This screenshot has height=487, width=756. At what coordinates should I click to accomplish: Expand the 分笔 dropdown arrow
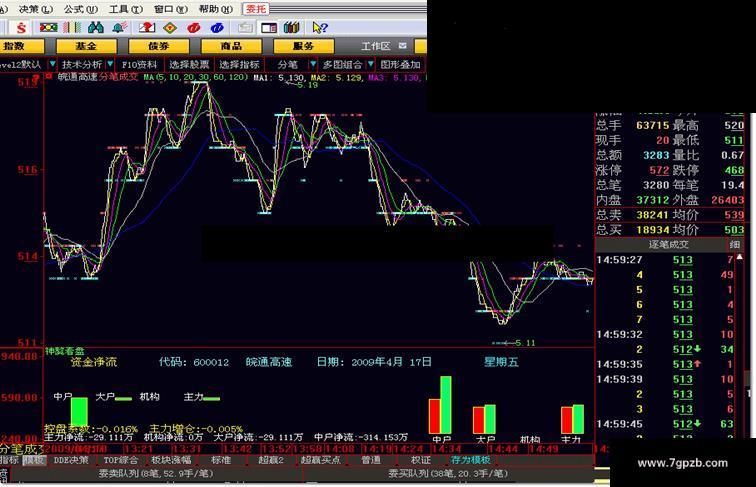tap(313, 64)
